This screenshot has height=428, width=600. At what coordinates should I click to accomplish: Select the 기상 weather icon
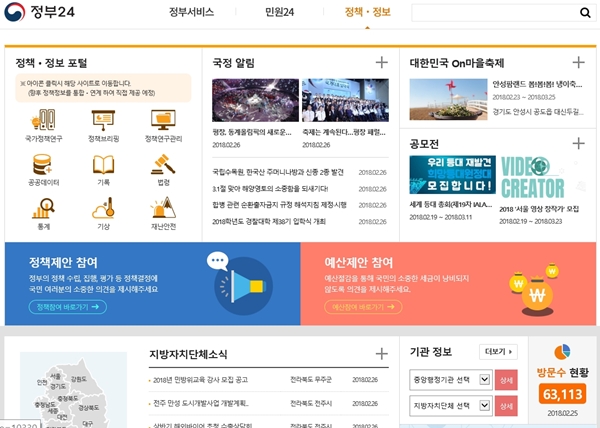tap(104, 208)
